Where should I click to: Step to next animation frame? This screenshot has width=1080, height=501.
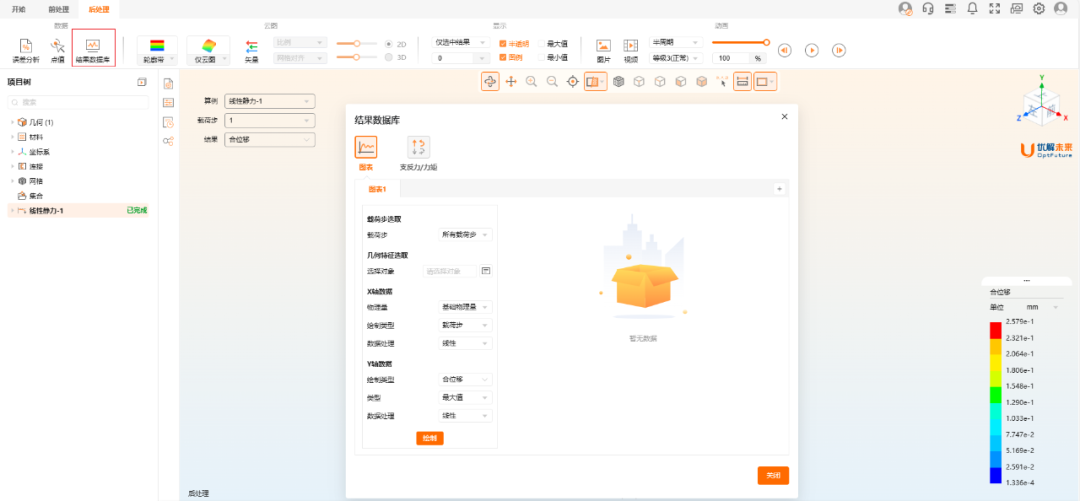839,50
